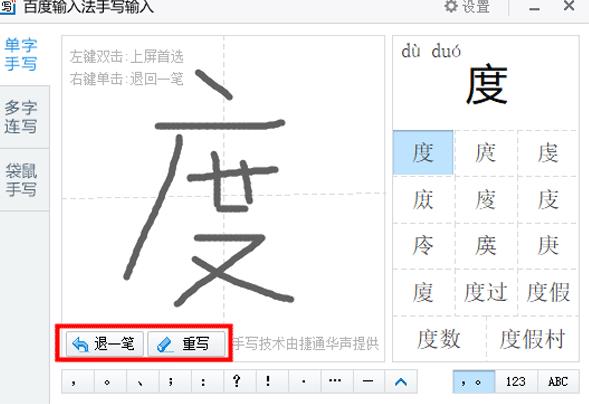Screen dimensions: 589x404
Task: Click the pinyin reading dù
Action: click(411, 51)
